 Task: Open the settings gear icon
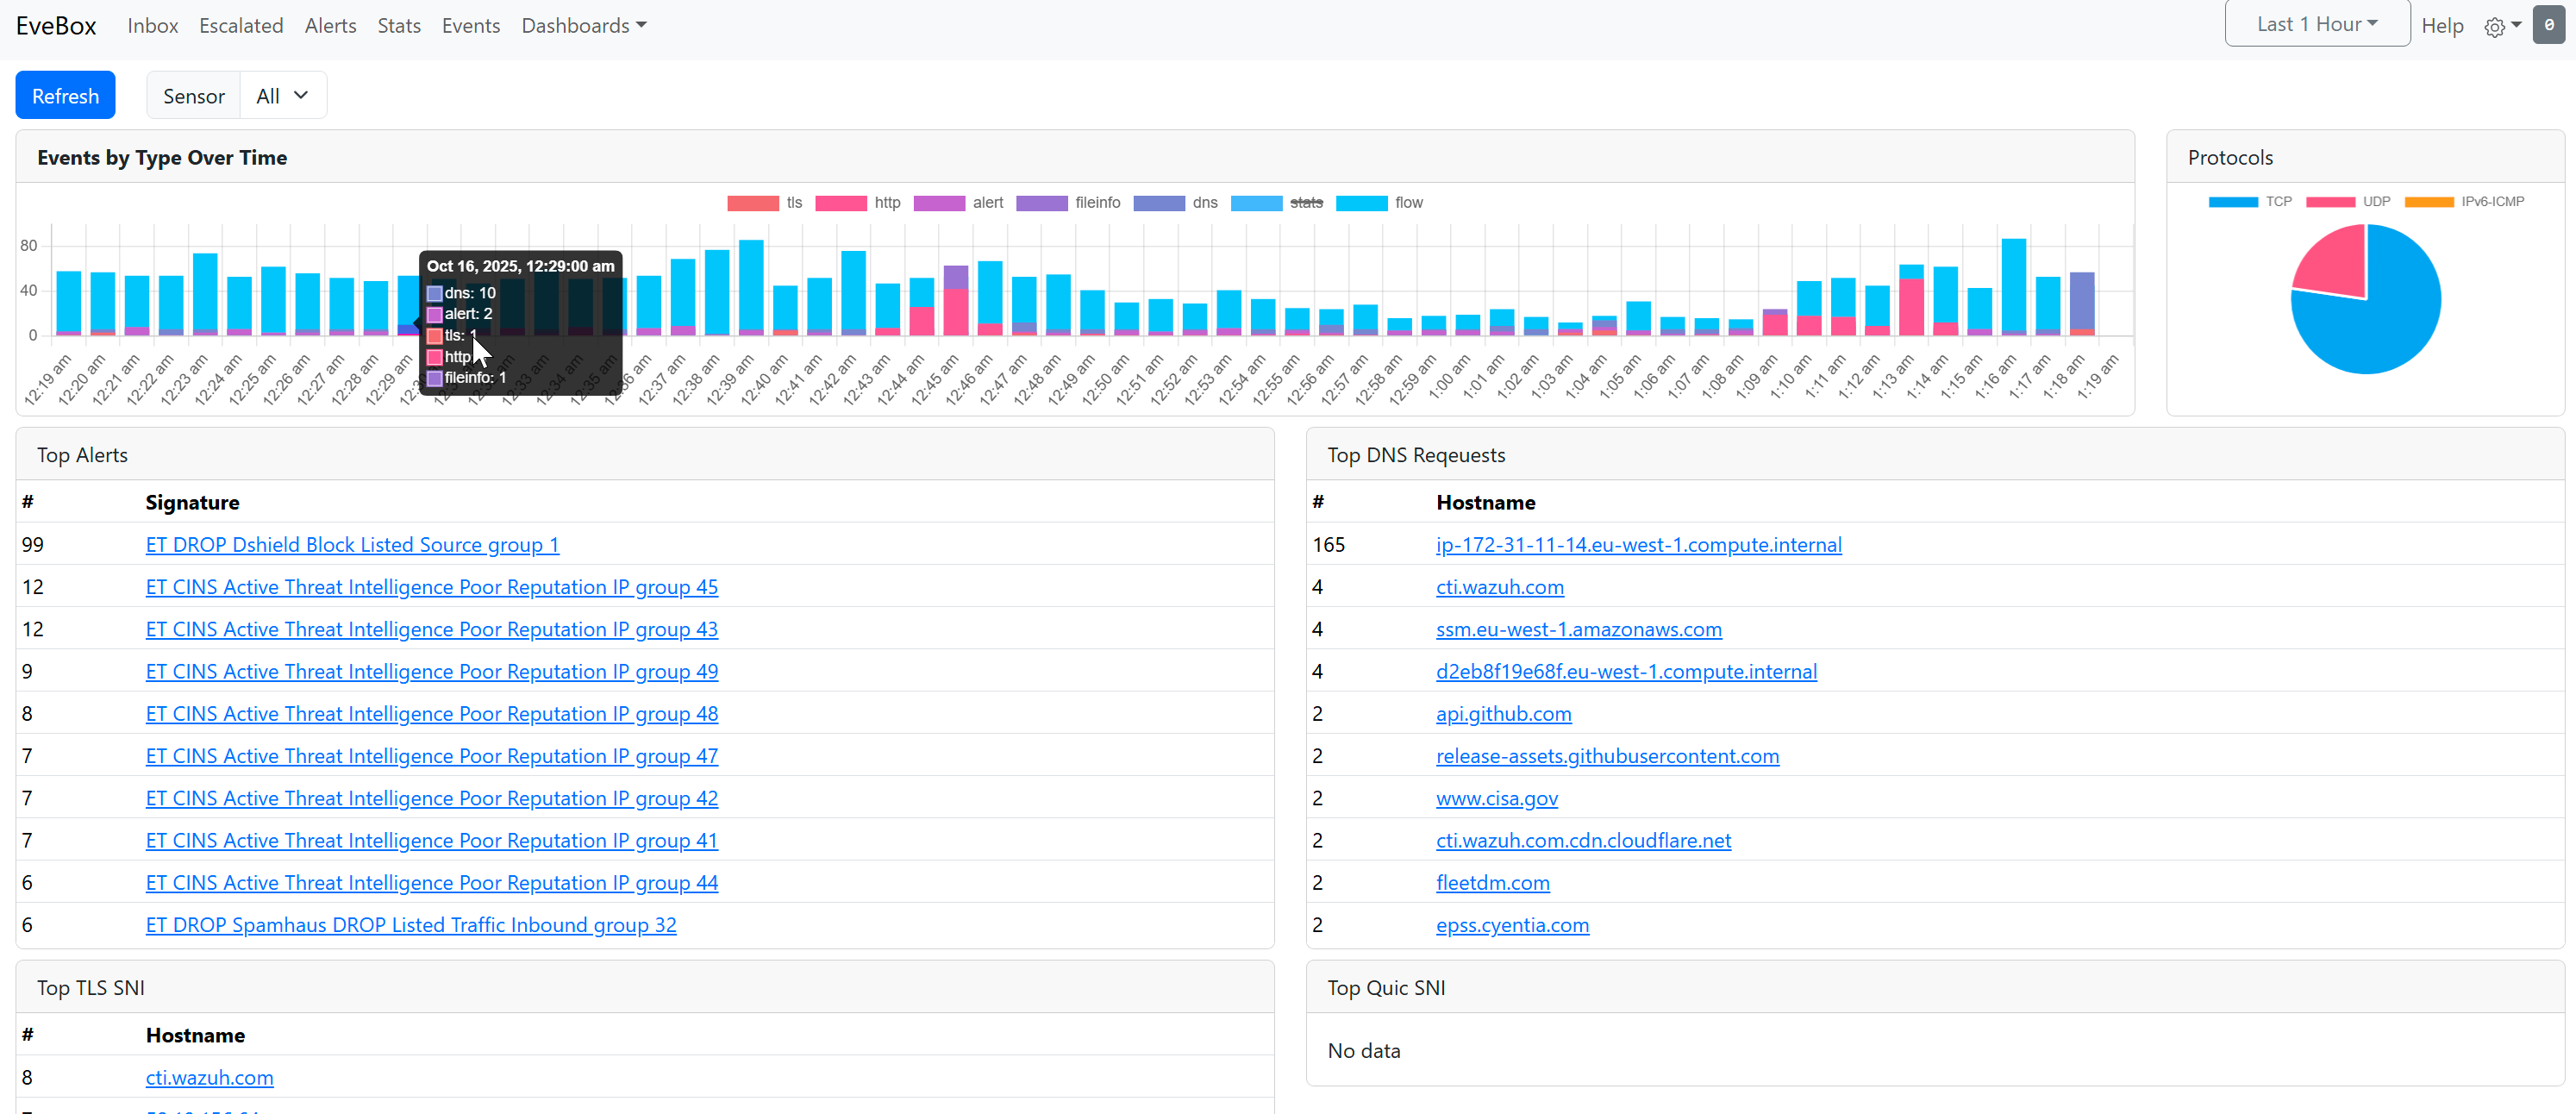(x=2494, y=26)
